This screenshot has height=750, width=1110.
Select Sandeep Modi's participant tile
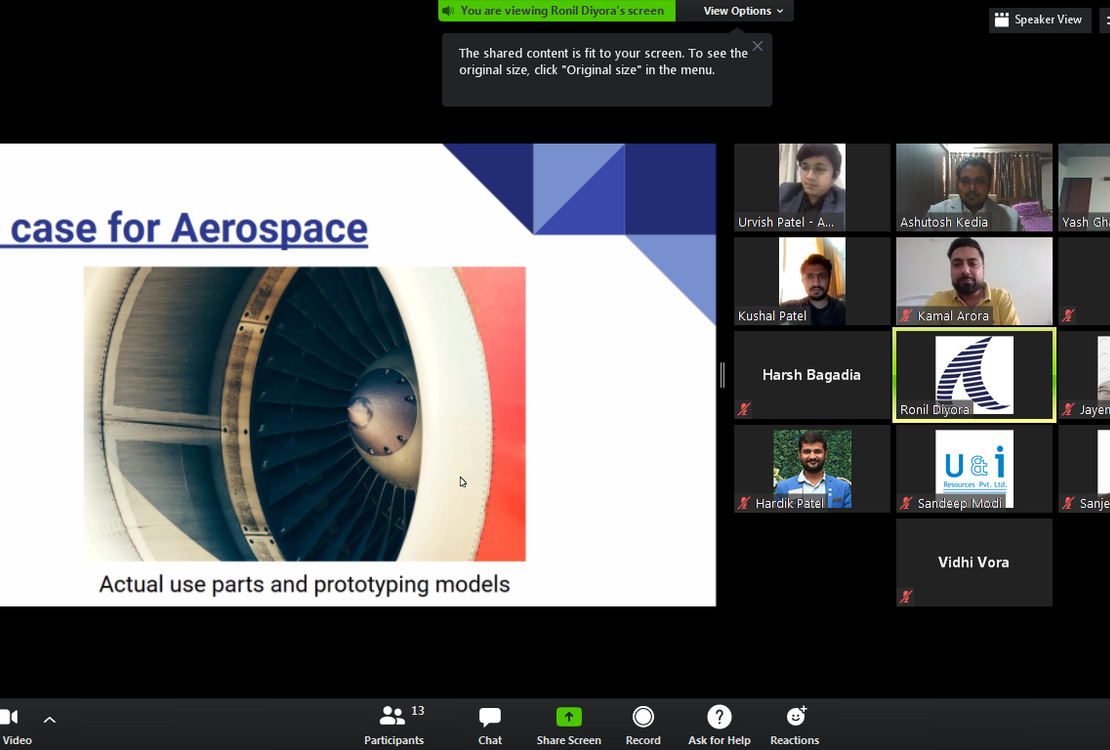pyautogui.click(x=974, y=469)
